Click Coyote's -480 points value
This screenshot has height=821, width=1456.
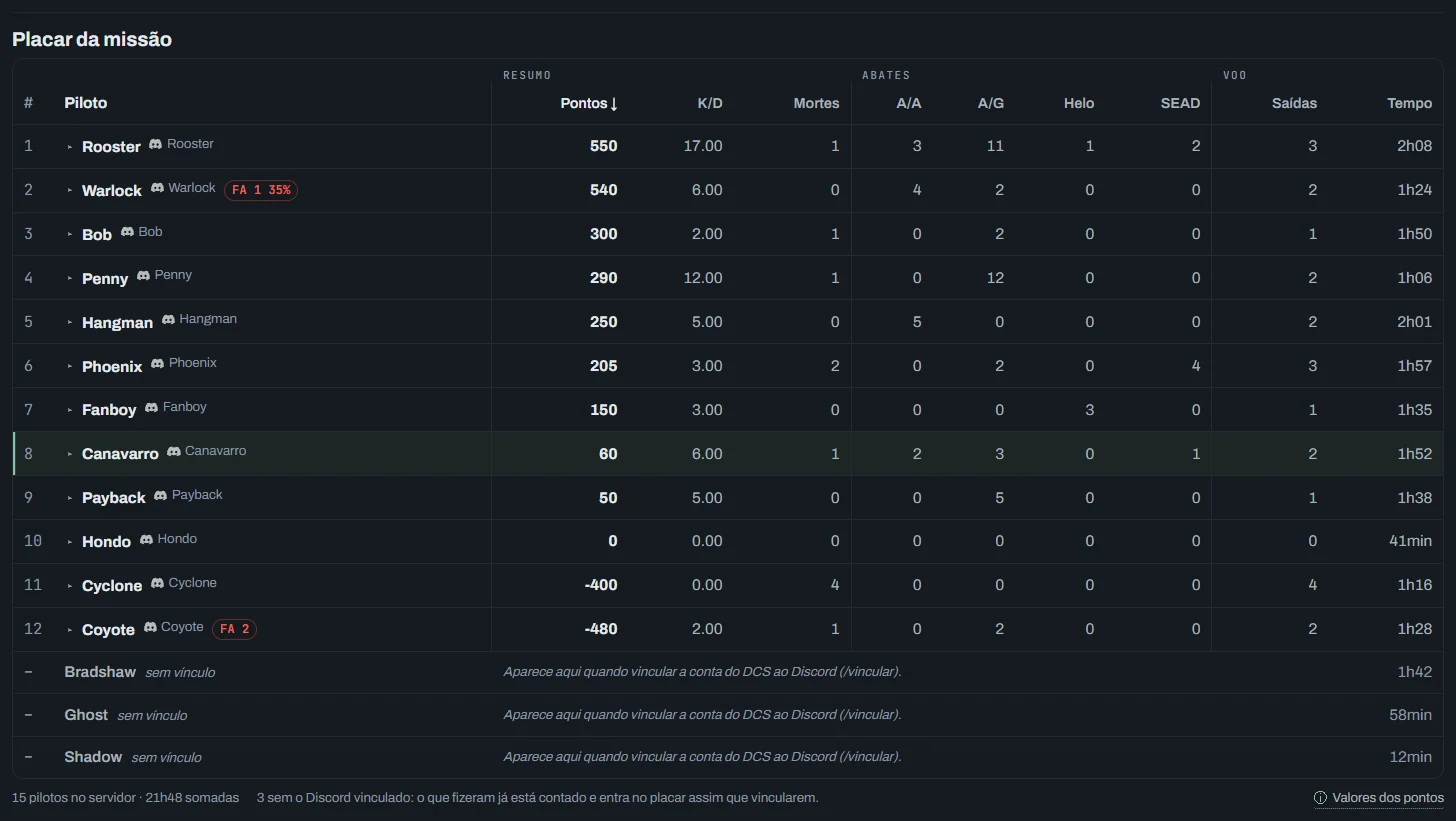pos(600,629)
